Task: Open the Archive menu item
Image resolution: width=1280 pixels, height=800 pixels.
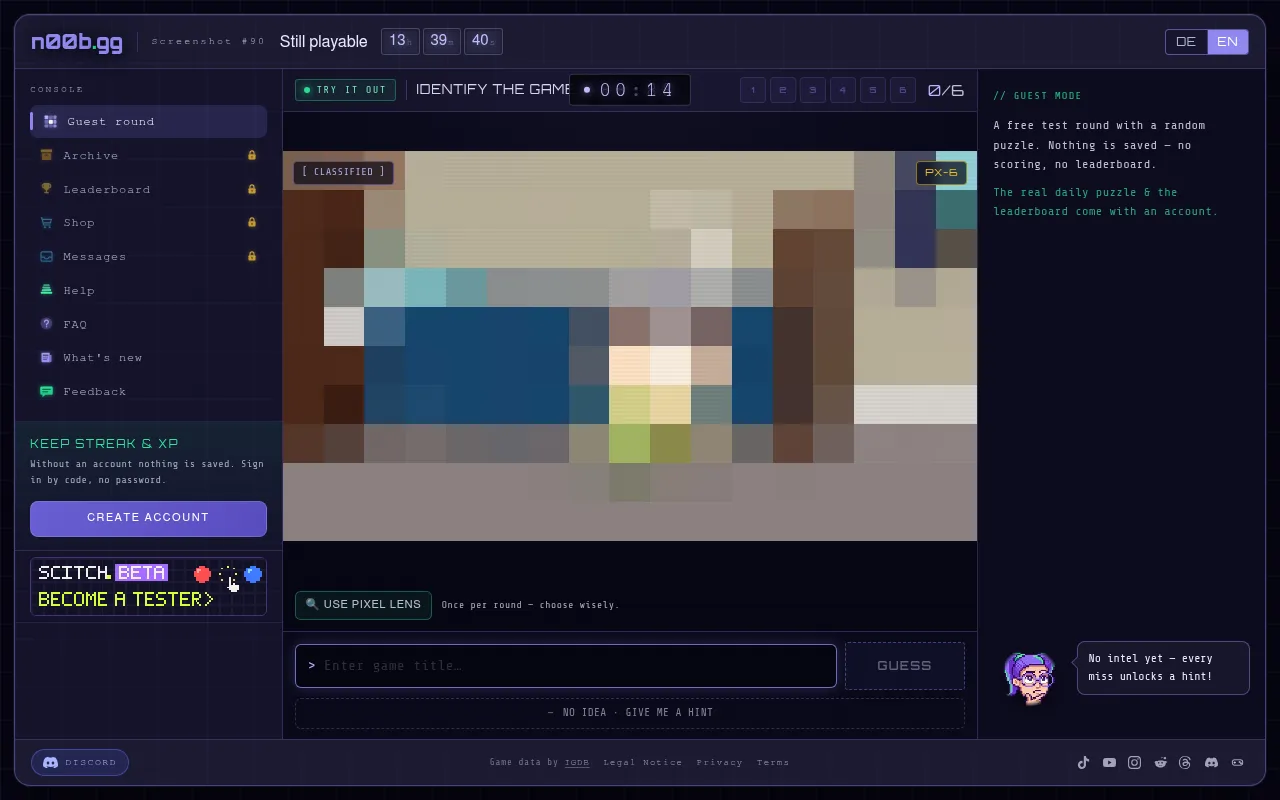Action: pyautogui.click(x=148, y=155)
